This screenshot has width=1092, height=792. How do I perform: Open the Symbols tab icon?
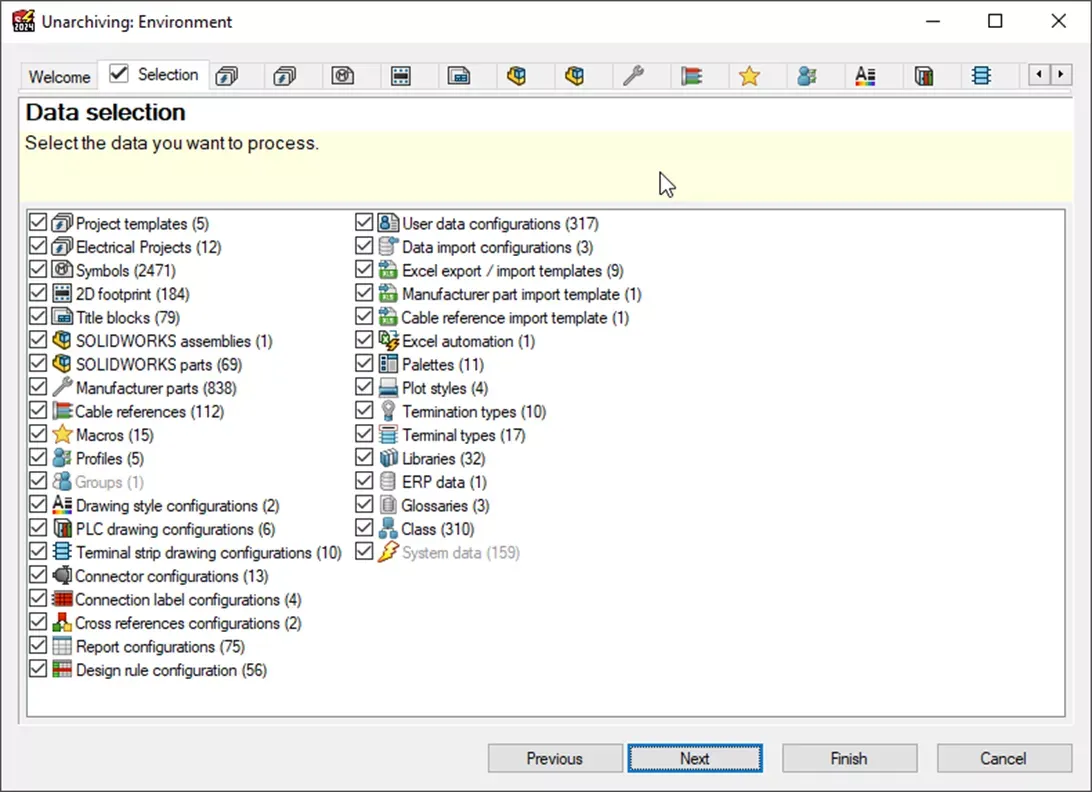pyautogui.click(x=343, y=75)
